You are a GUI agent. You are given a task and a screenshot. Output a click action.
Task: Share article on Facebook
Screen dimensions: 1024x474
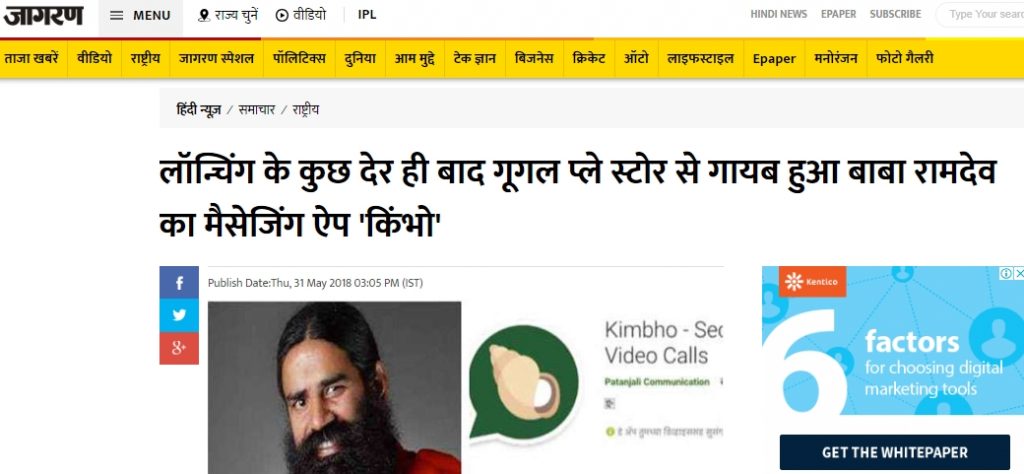point(179,282)
